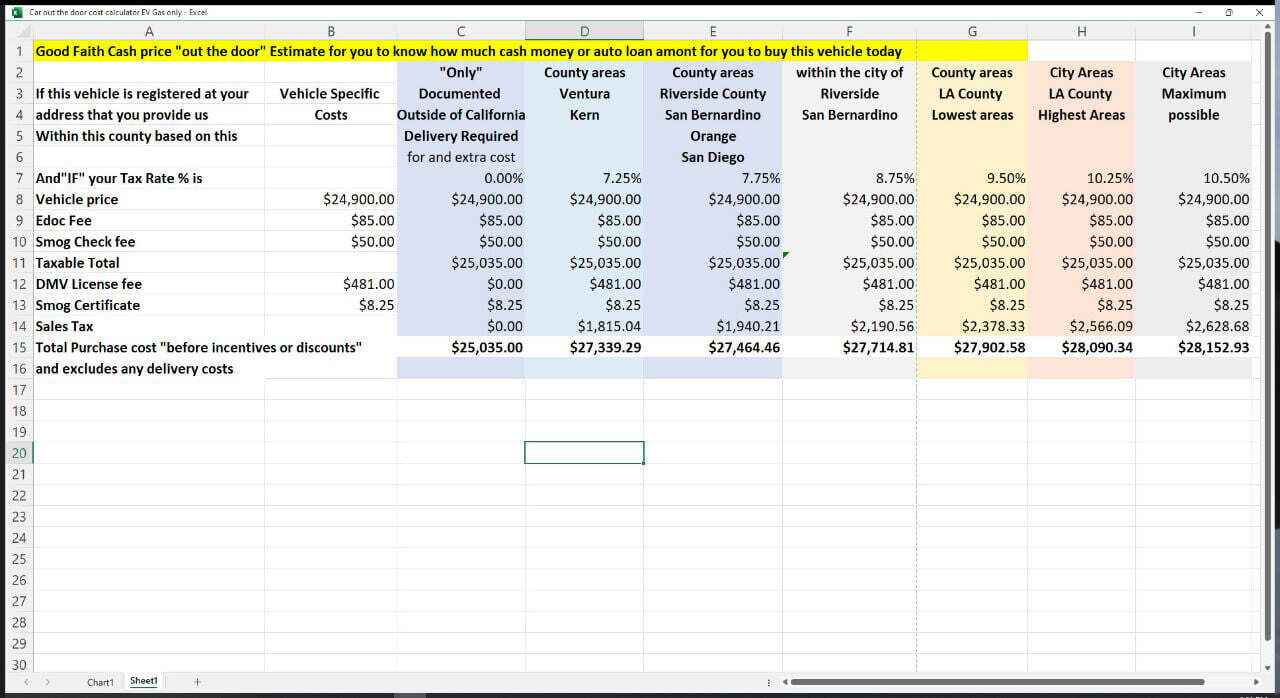This screenshot has height=698, width=1280.
Task: Click the next sheet navigation arrow
Action: pyautogui.click(x=48, y=682)
